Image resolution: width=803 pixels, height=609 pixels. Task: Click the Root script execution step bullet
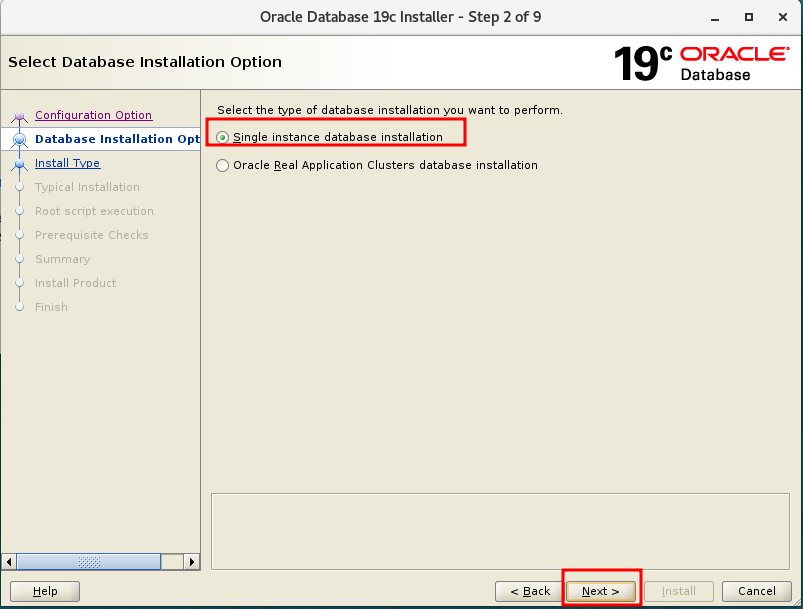[x=19, y=211]
